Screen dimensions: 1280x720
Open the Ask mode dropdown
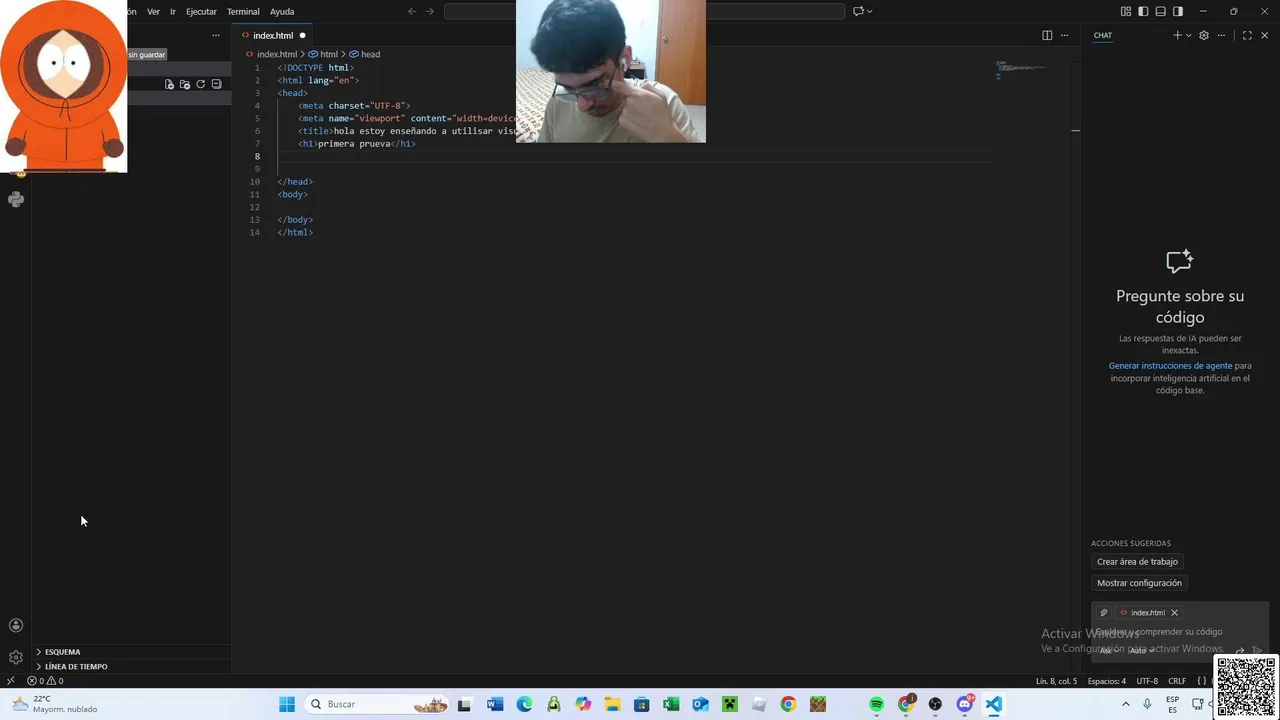point(1107,650)
